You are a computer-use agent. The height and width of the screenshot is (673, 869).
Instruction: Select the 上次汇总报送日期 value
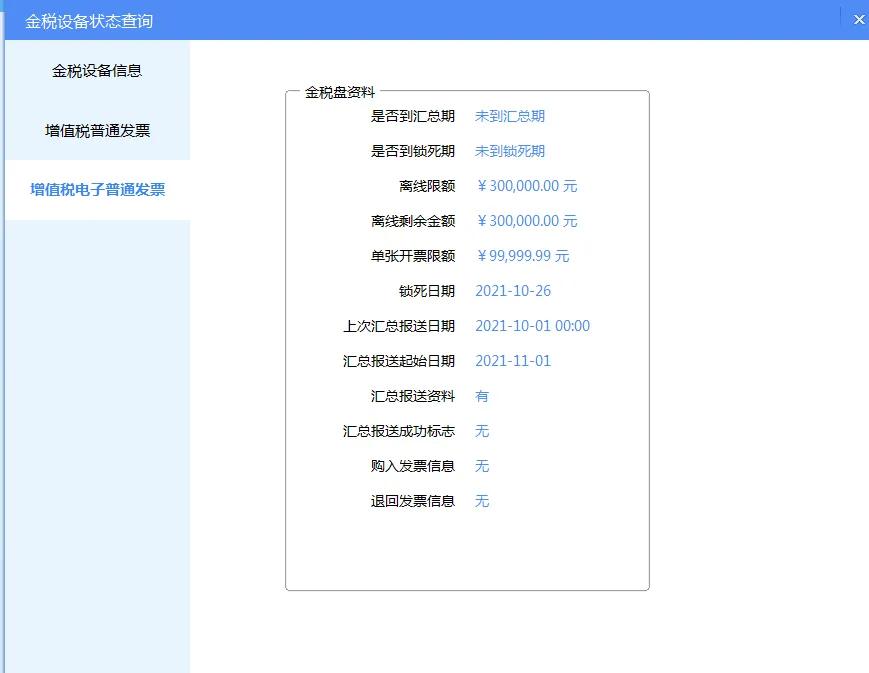click(533, 326)
